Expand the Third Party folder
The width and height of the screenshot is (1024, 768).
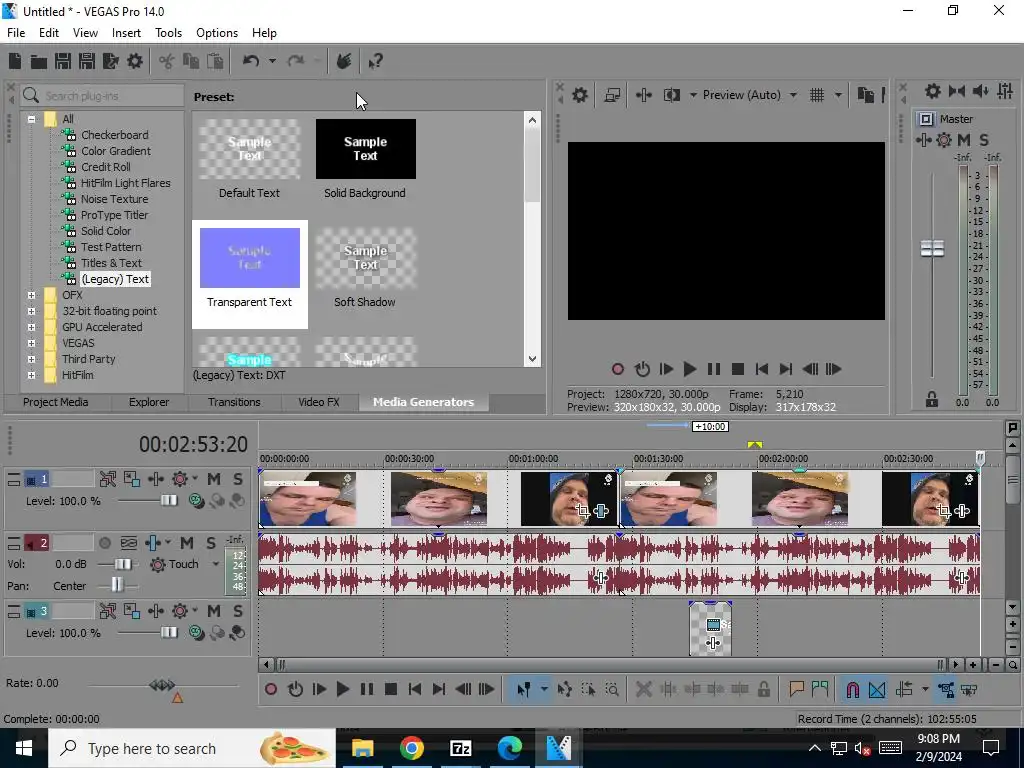(x=31, y=359)
